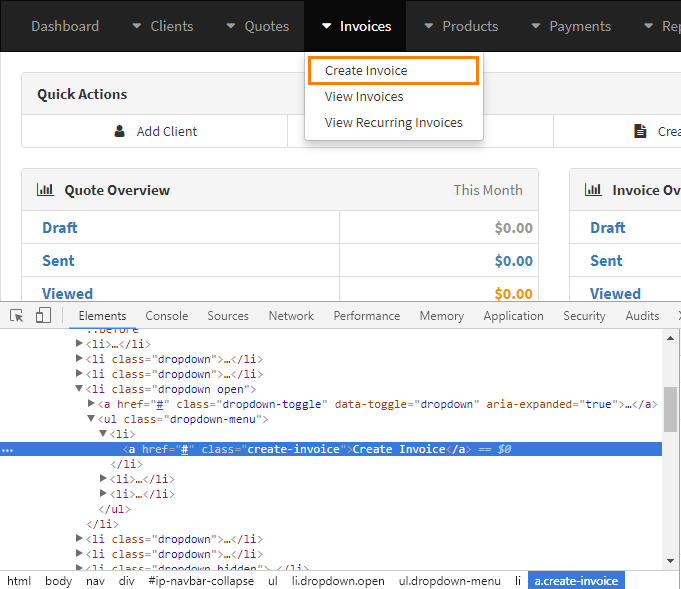This screenshot has width=681, height=589.
Task: Click the three dots beside highlighted DOM row
Action: (7, 450)
